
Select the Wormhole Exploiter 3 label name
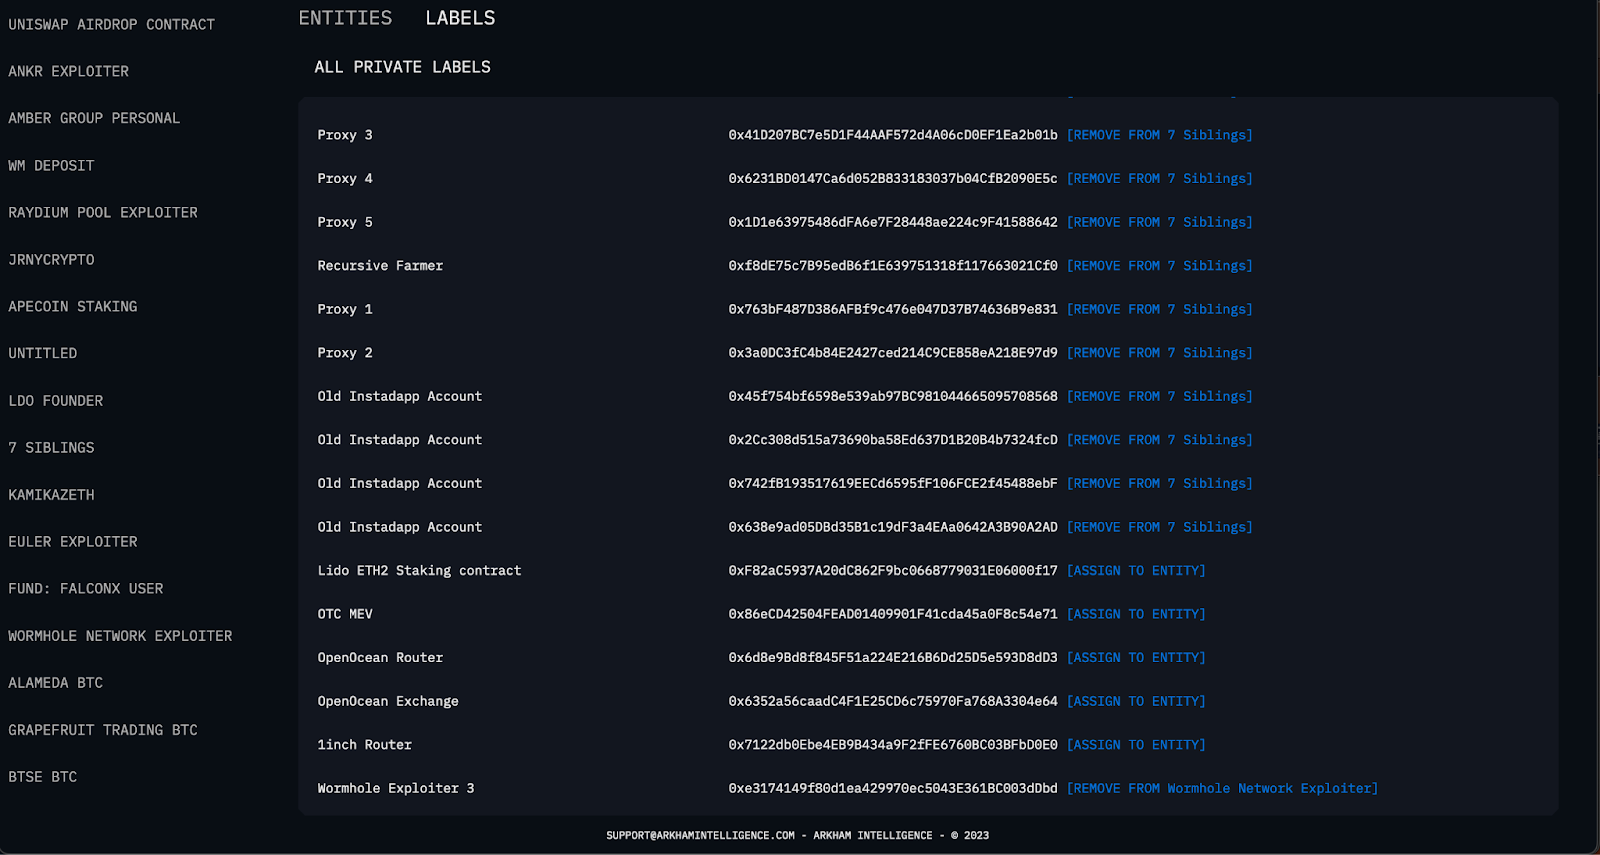396,788
